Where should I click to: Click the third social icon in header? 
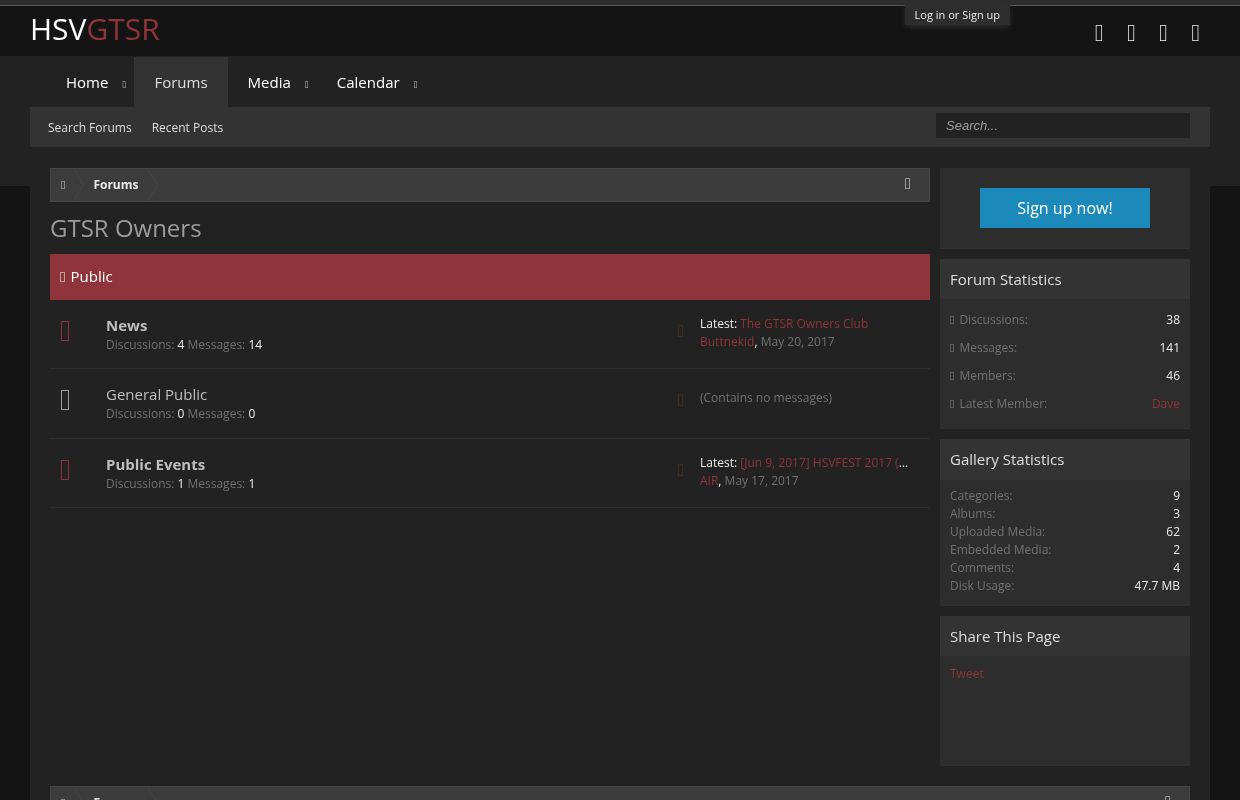tap(1163, 33)
